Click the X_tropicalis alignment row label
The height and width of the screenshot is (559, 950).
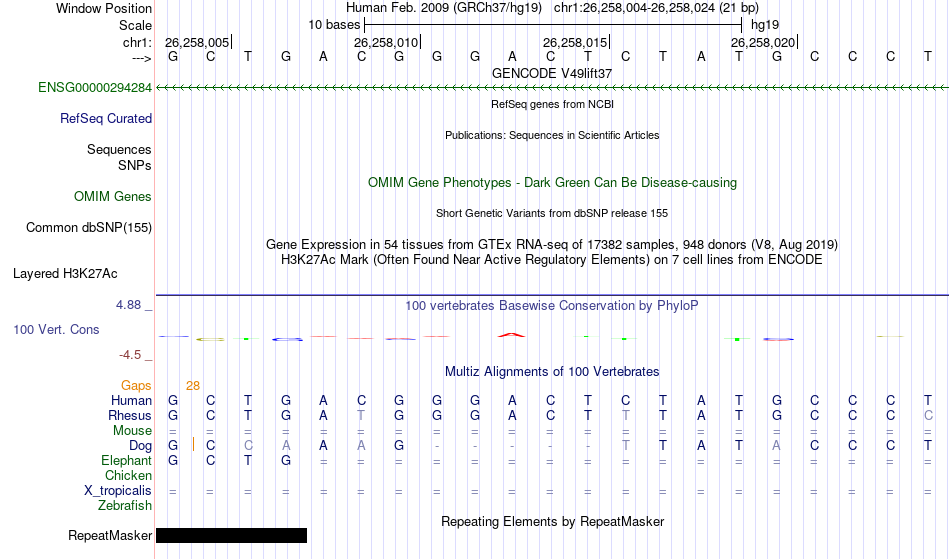[118, 491]
